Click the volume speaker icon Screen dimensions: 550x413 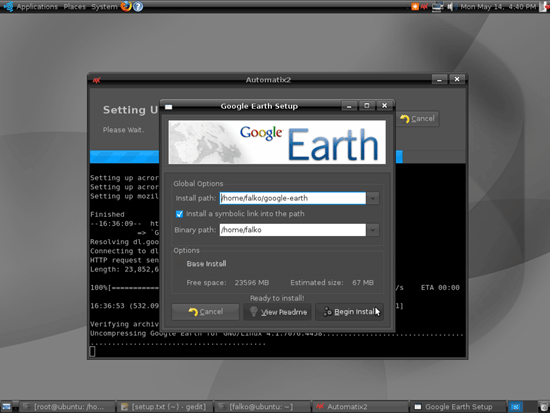coord(450,7)
